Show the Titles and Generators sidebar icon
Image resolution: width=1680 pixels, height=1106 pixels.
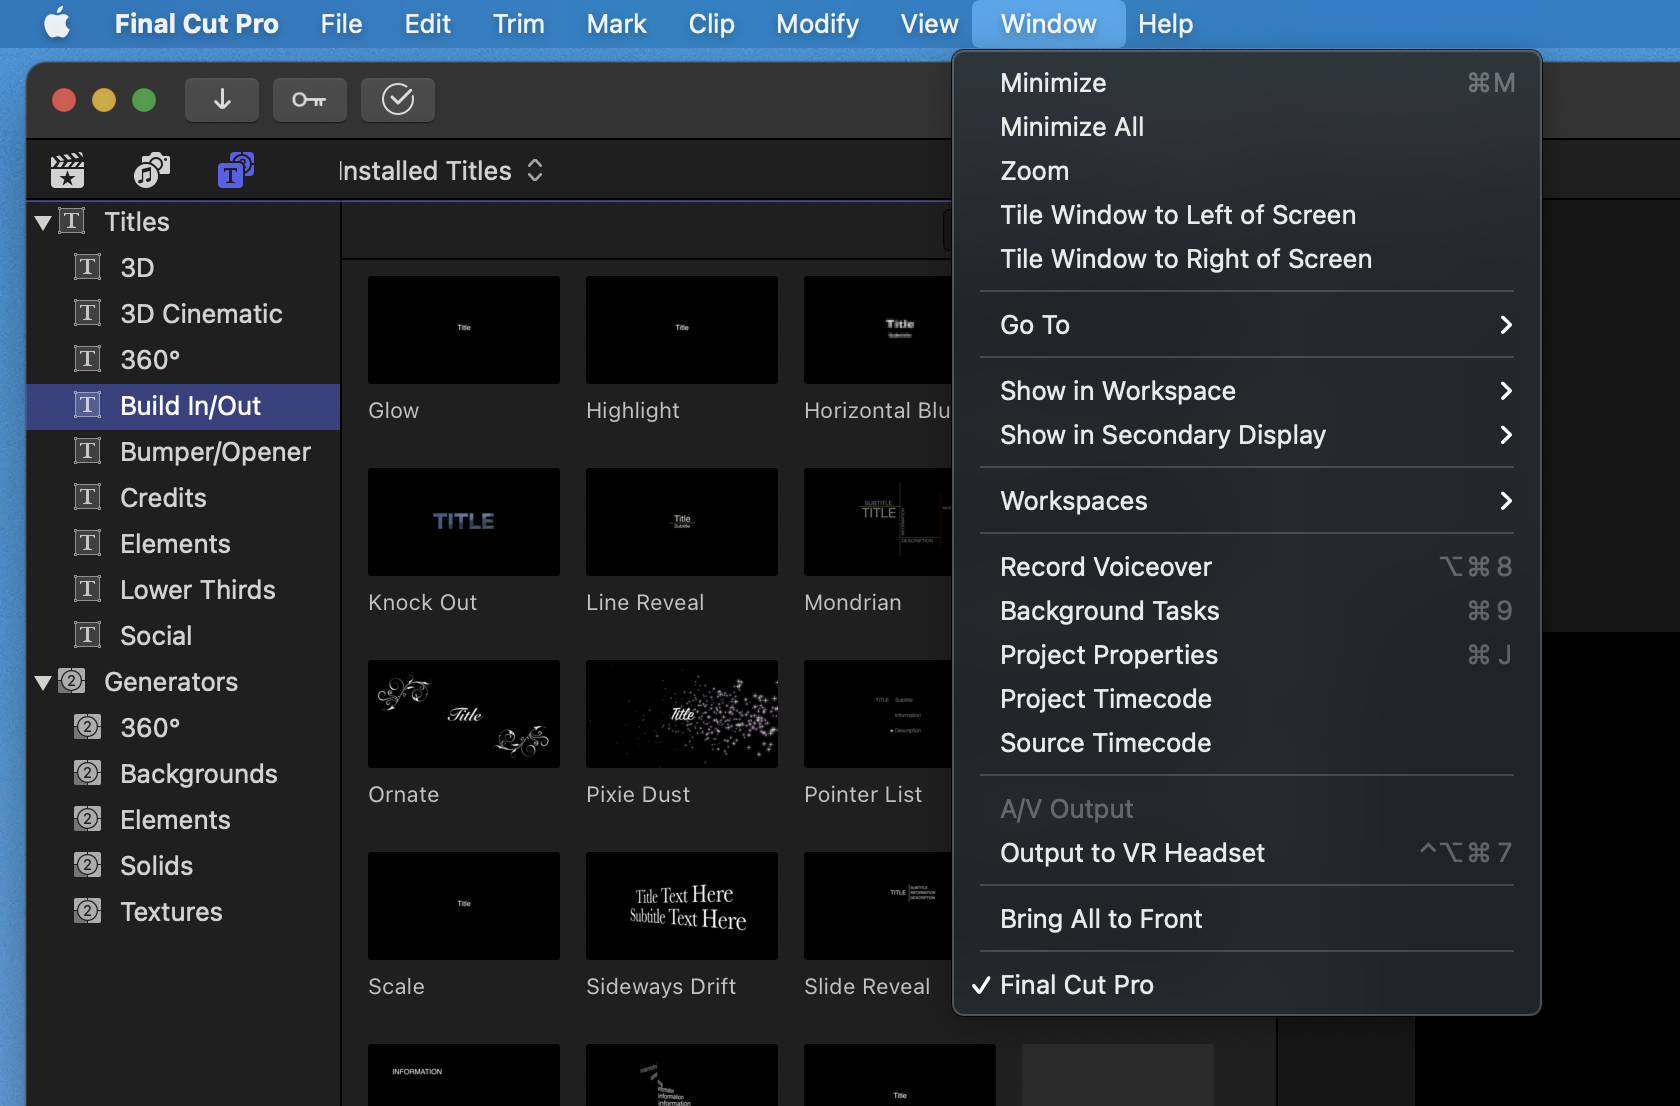click(x=236, y=171)
